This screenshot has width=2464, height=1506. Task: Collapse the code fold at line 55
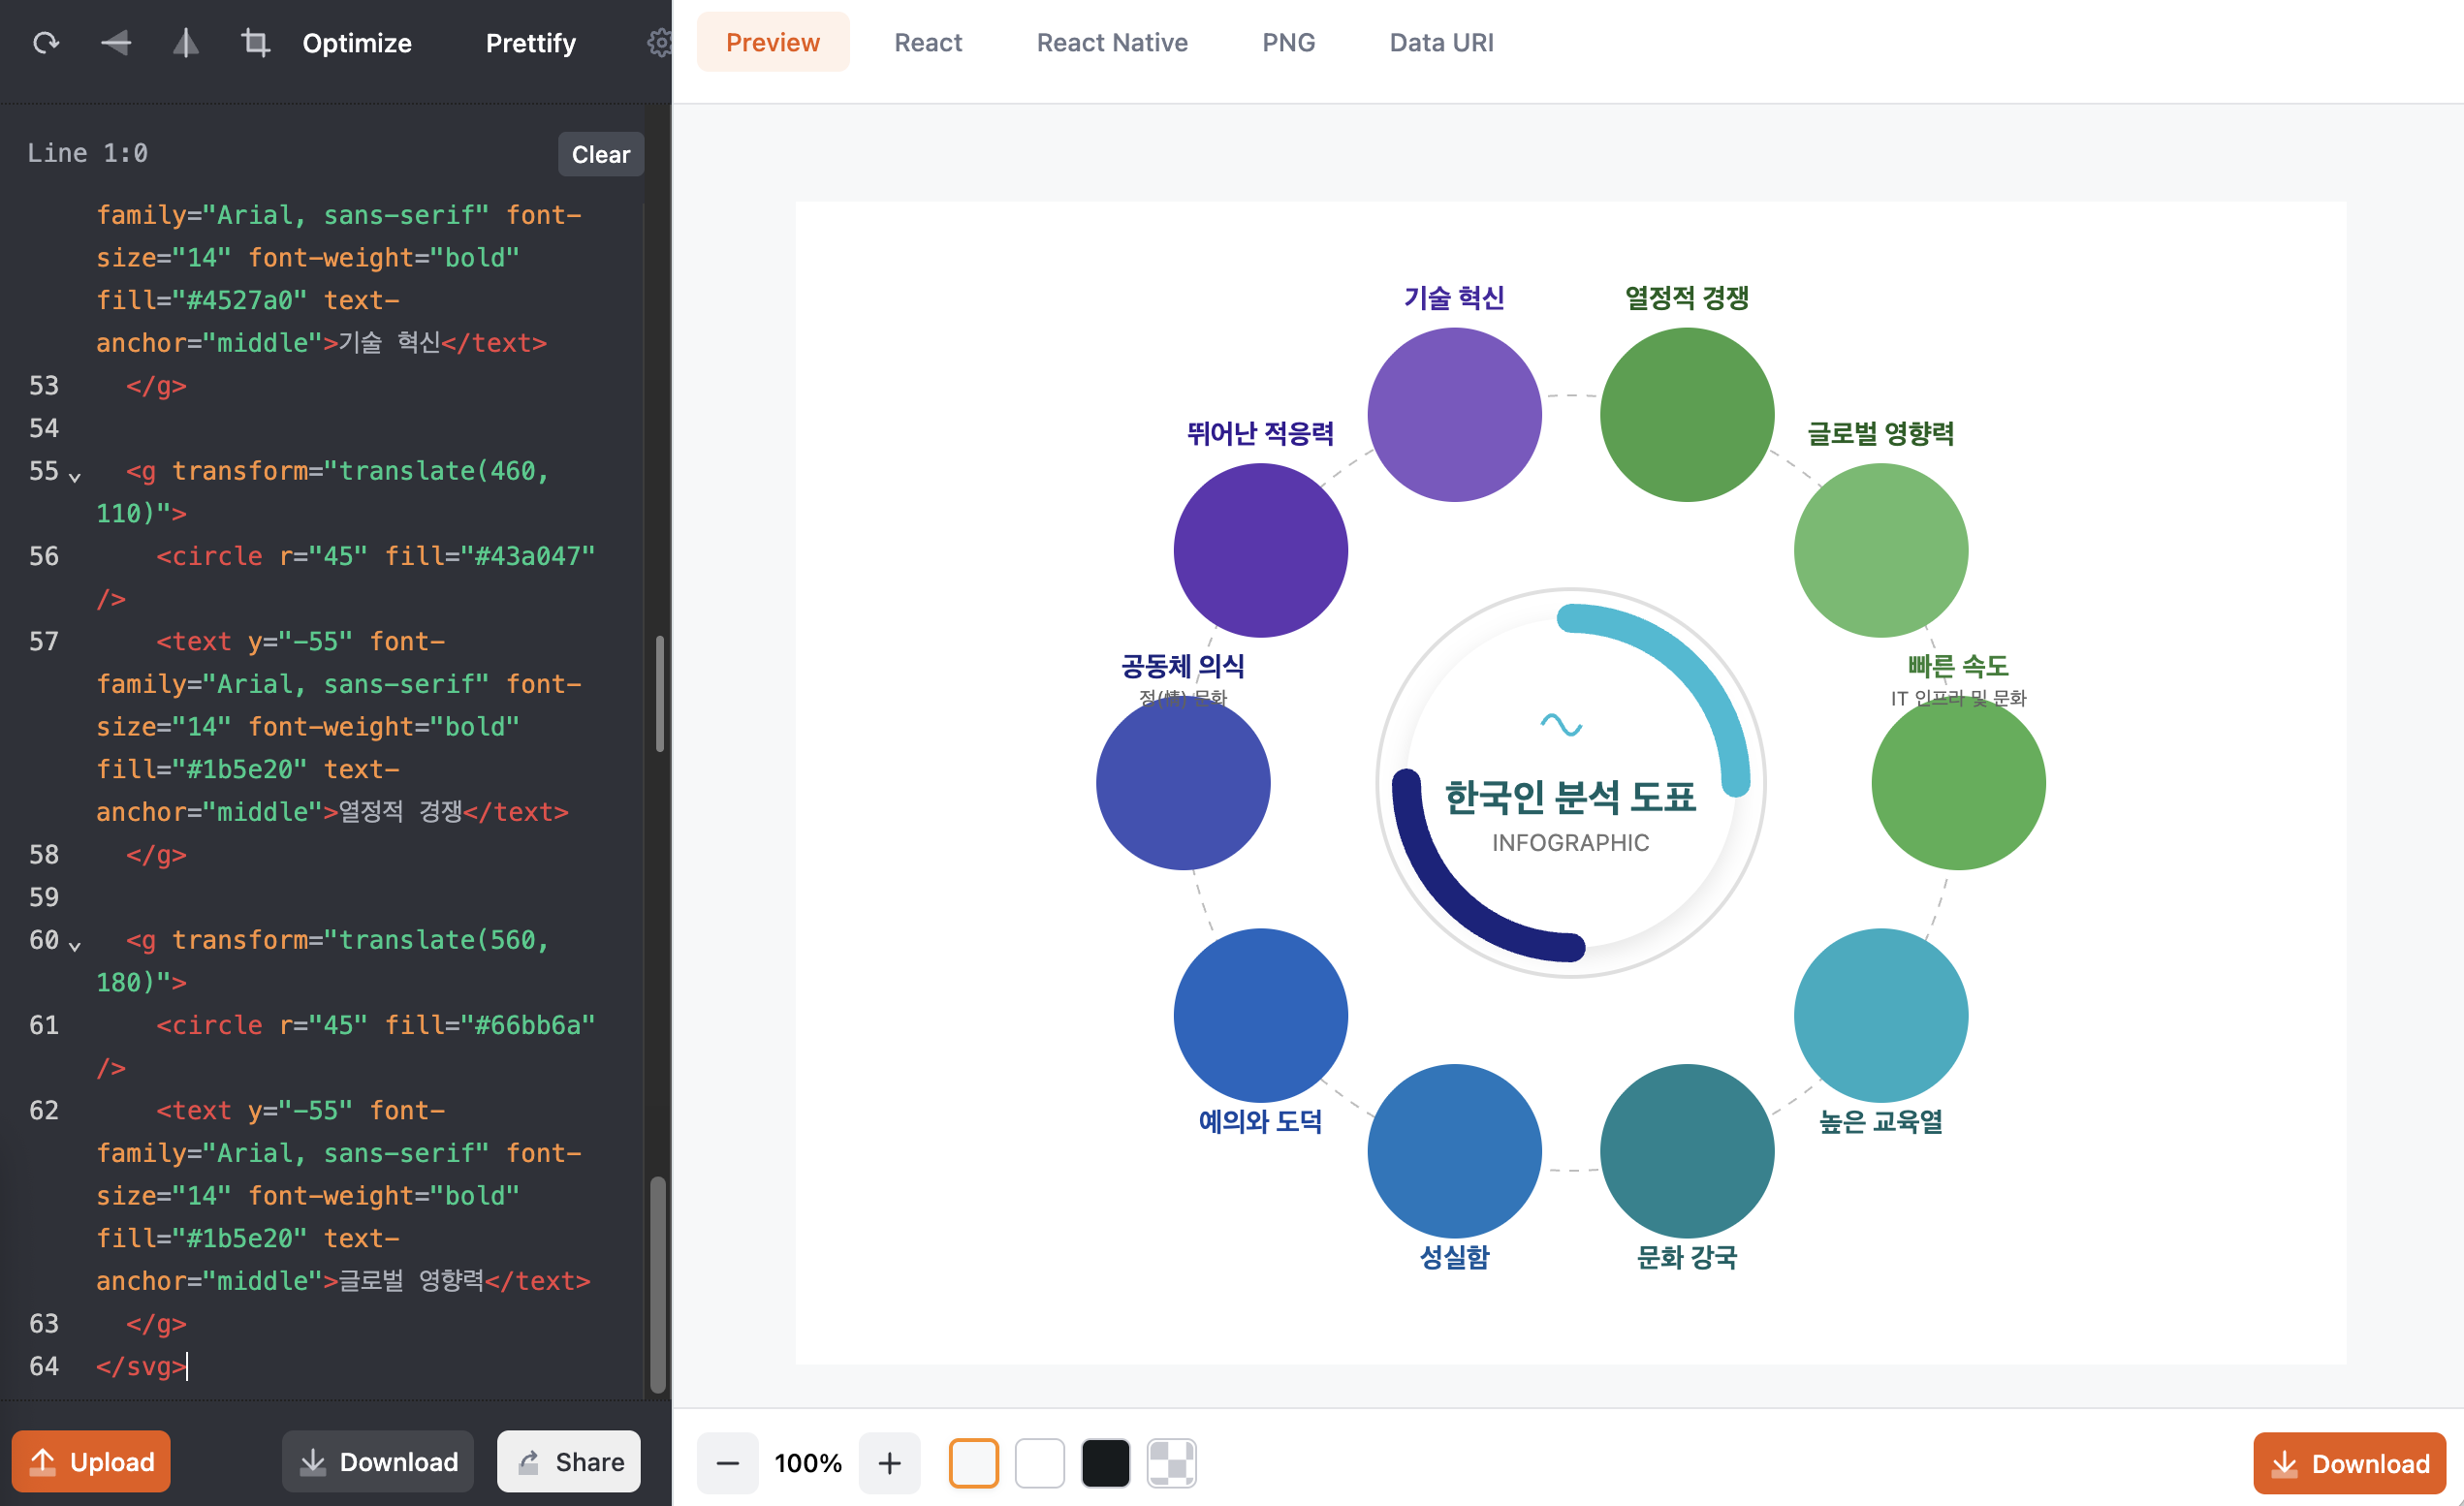(75, 477)
